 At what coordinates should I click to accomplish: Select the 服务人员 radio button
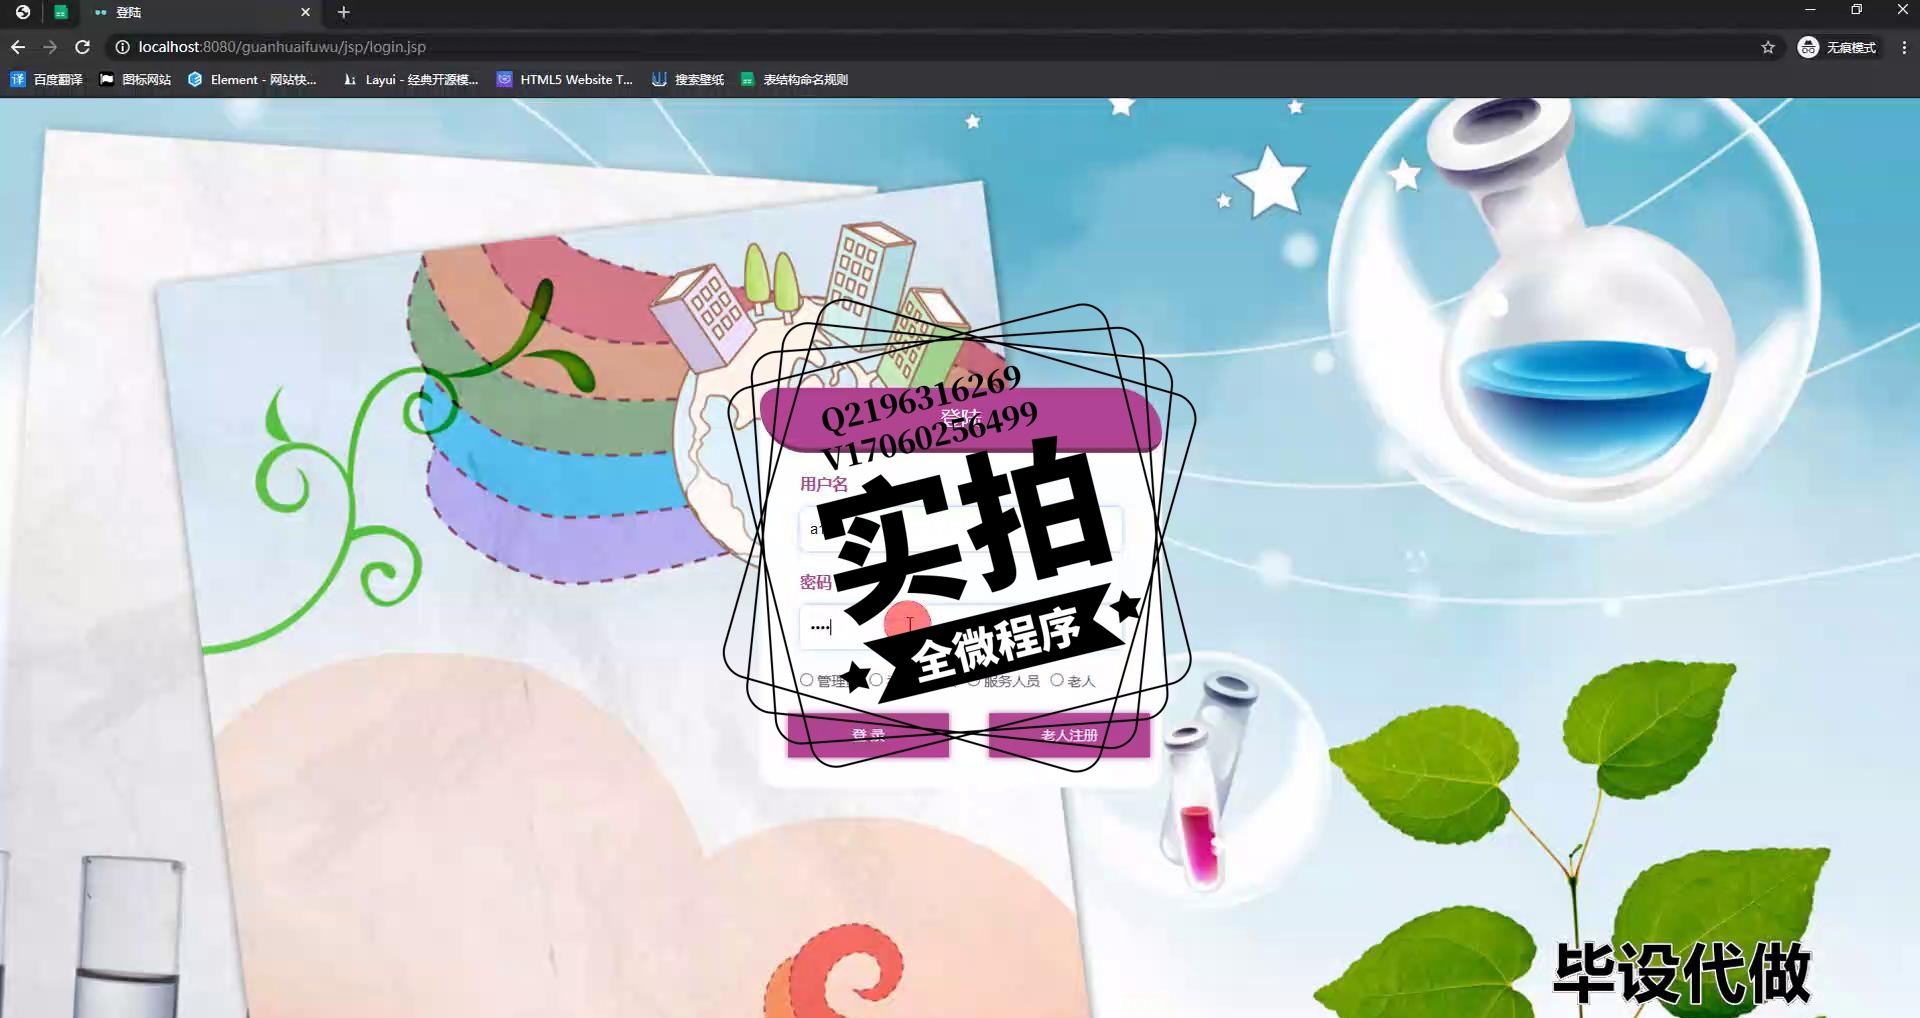(x=973, y=680)
